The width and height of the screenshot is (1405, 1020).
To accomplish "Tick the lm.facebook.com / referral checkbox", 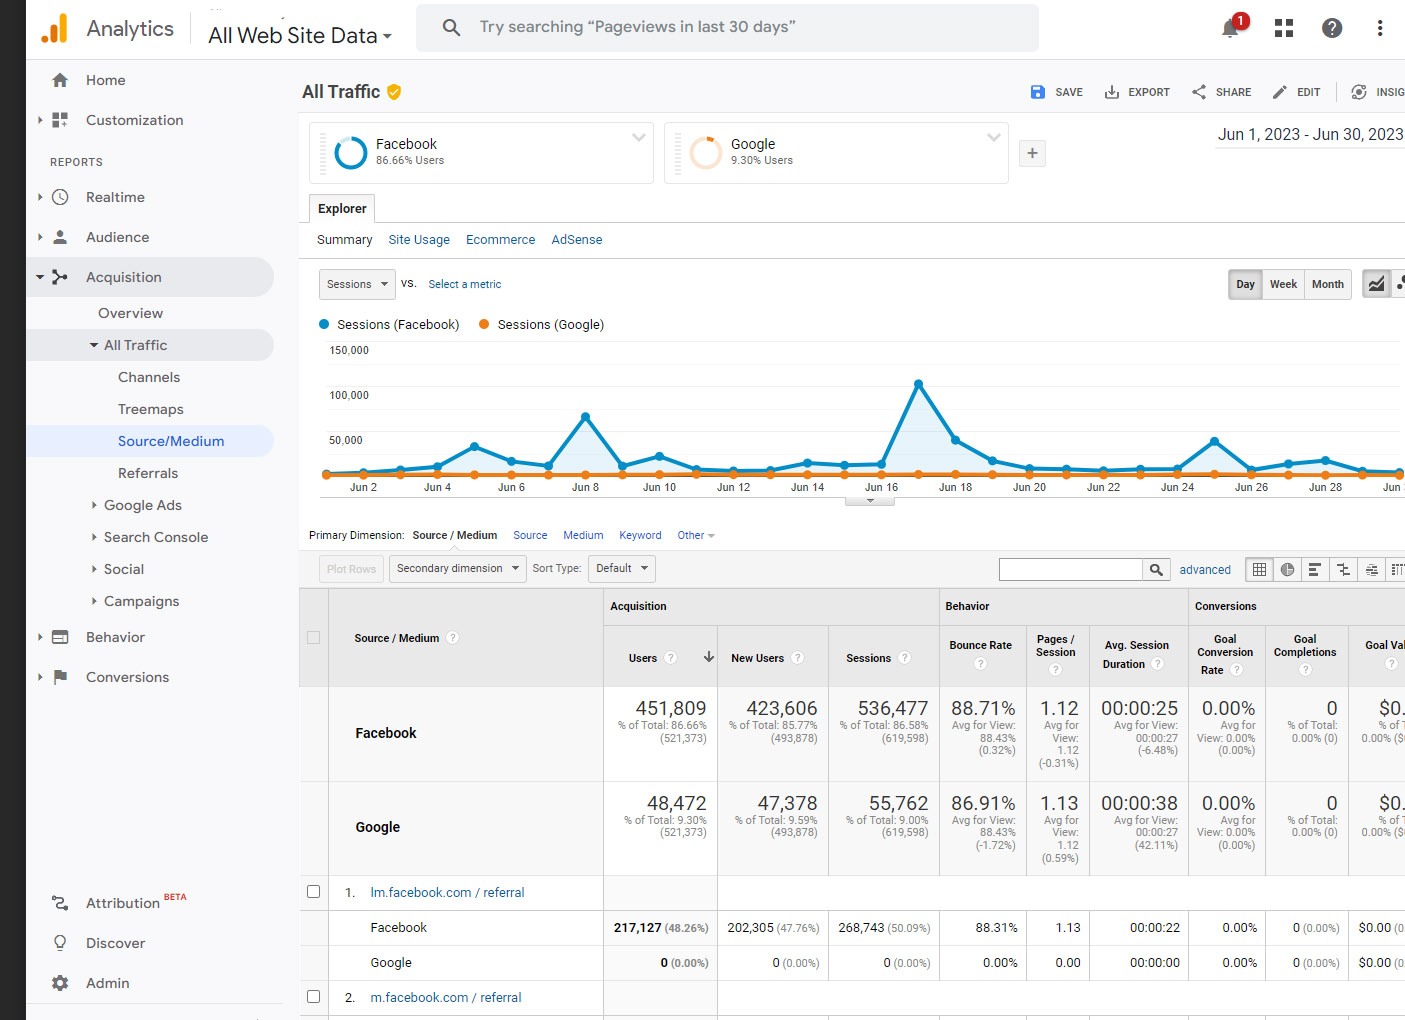I will click(313, 892).
